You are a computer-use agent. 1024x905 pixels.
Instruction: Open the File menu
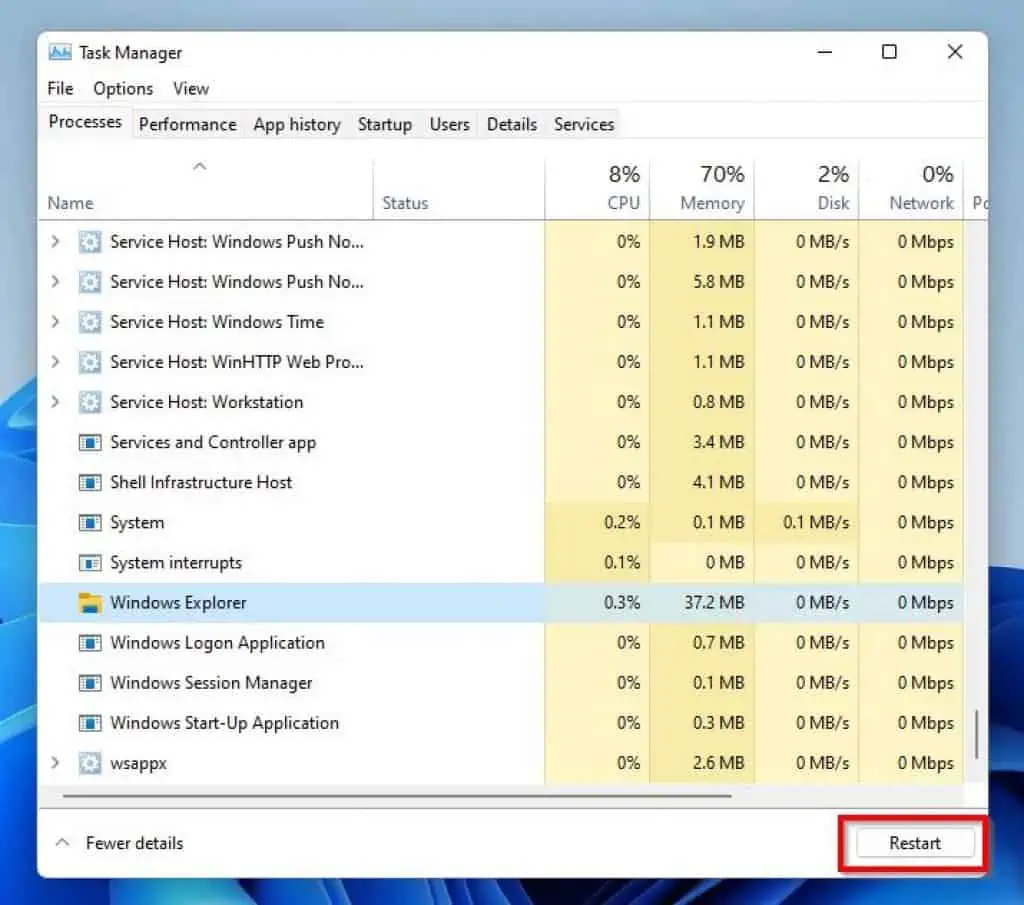(x=60, y=88)
